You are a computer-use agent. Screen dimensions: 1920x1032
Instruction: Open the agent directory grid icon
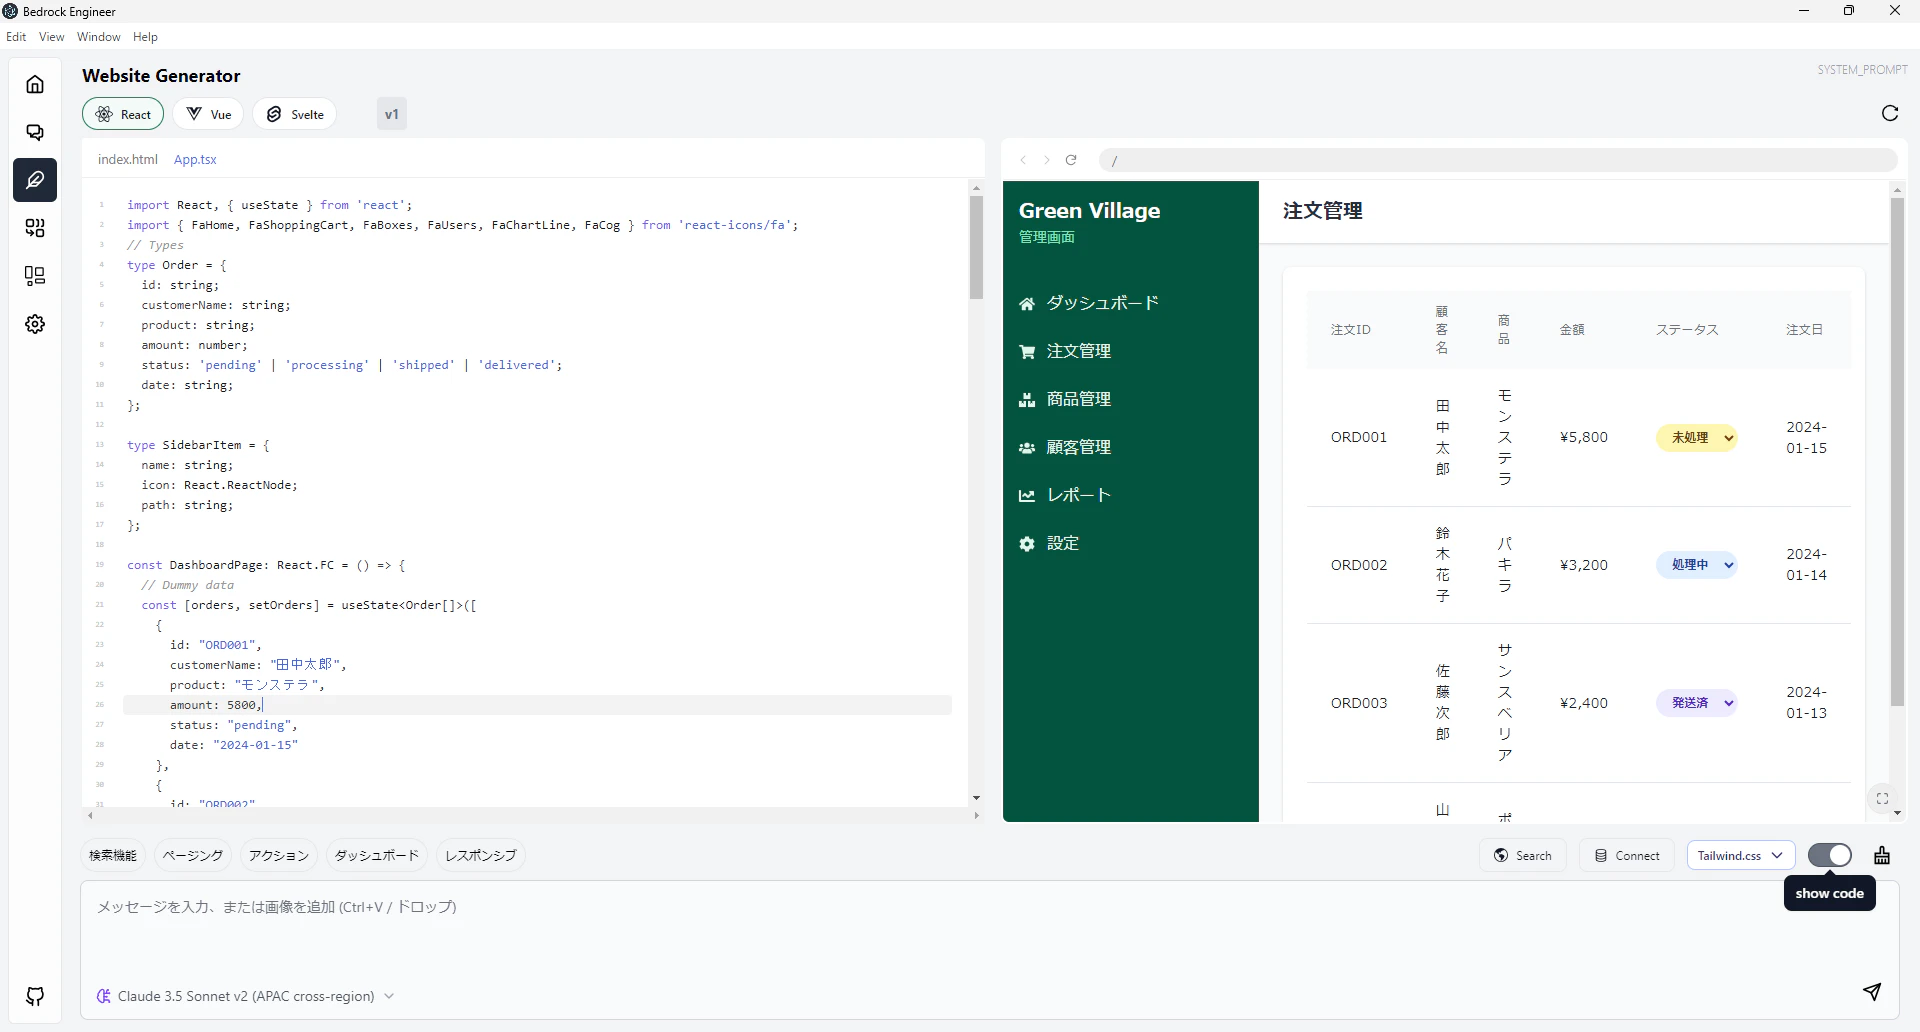(x=35, y=228)
